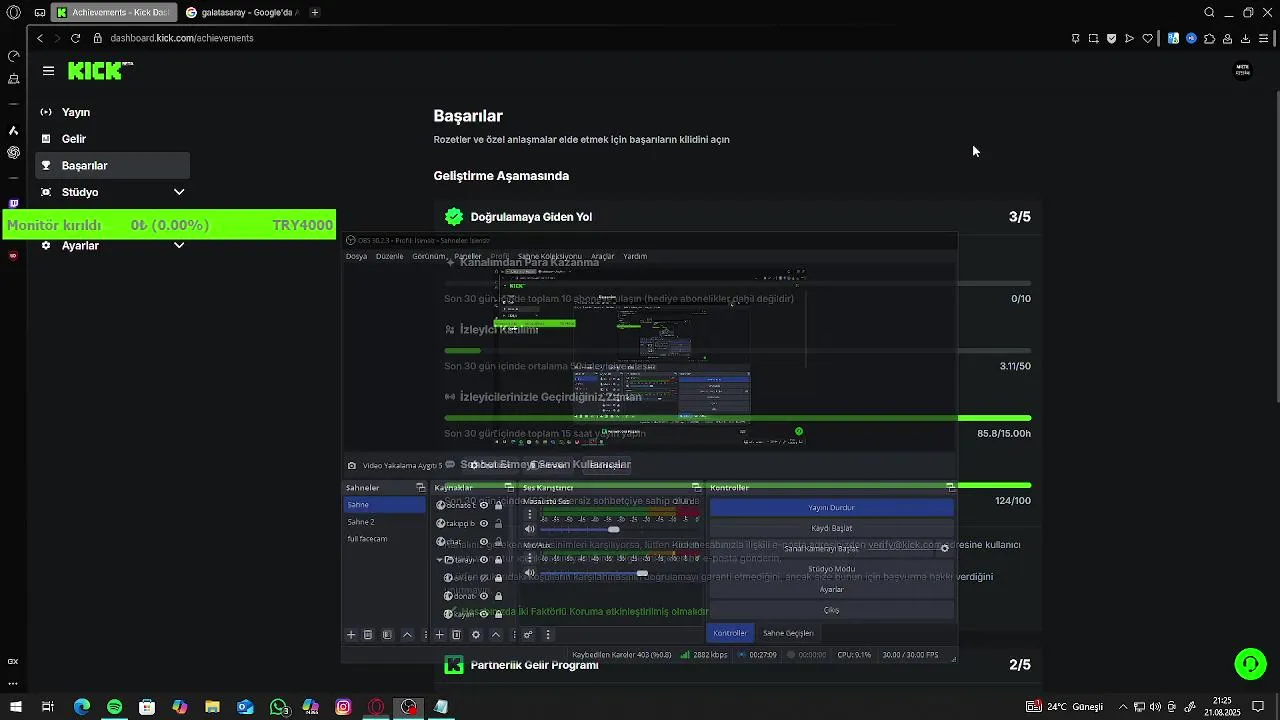
Task: Reload the page with the refresh icon
Action: click(75, 38)
